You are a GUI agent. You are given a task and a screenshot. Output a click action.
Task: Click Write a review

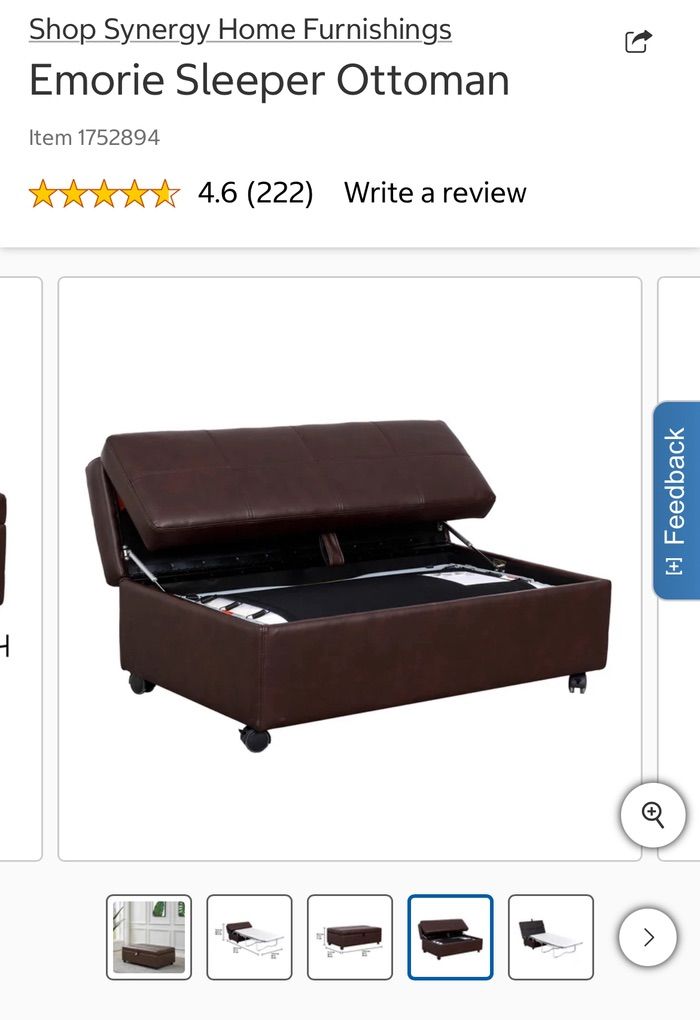(x=435, y=193)
